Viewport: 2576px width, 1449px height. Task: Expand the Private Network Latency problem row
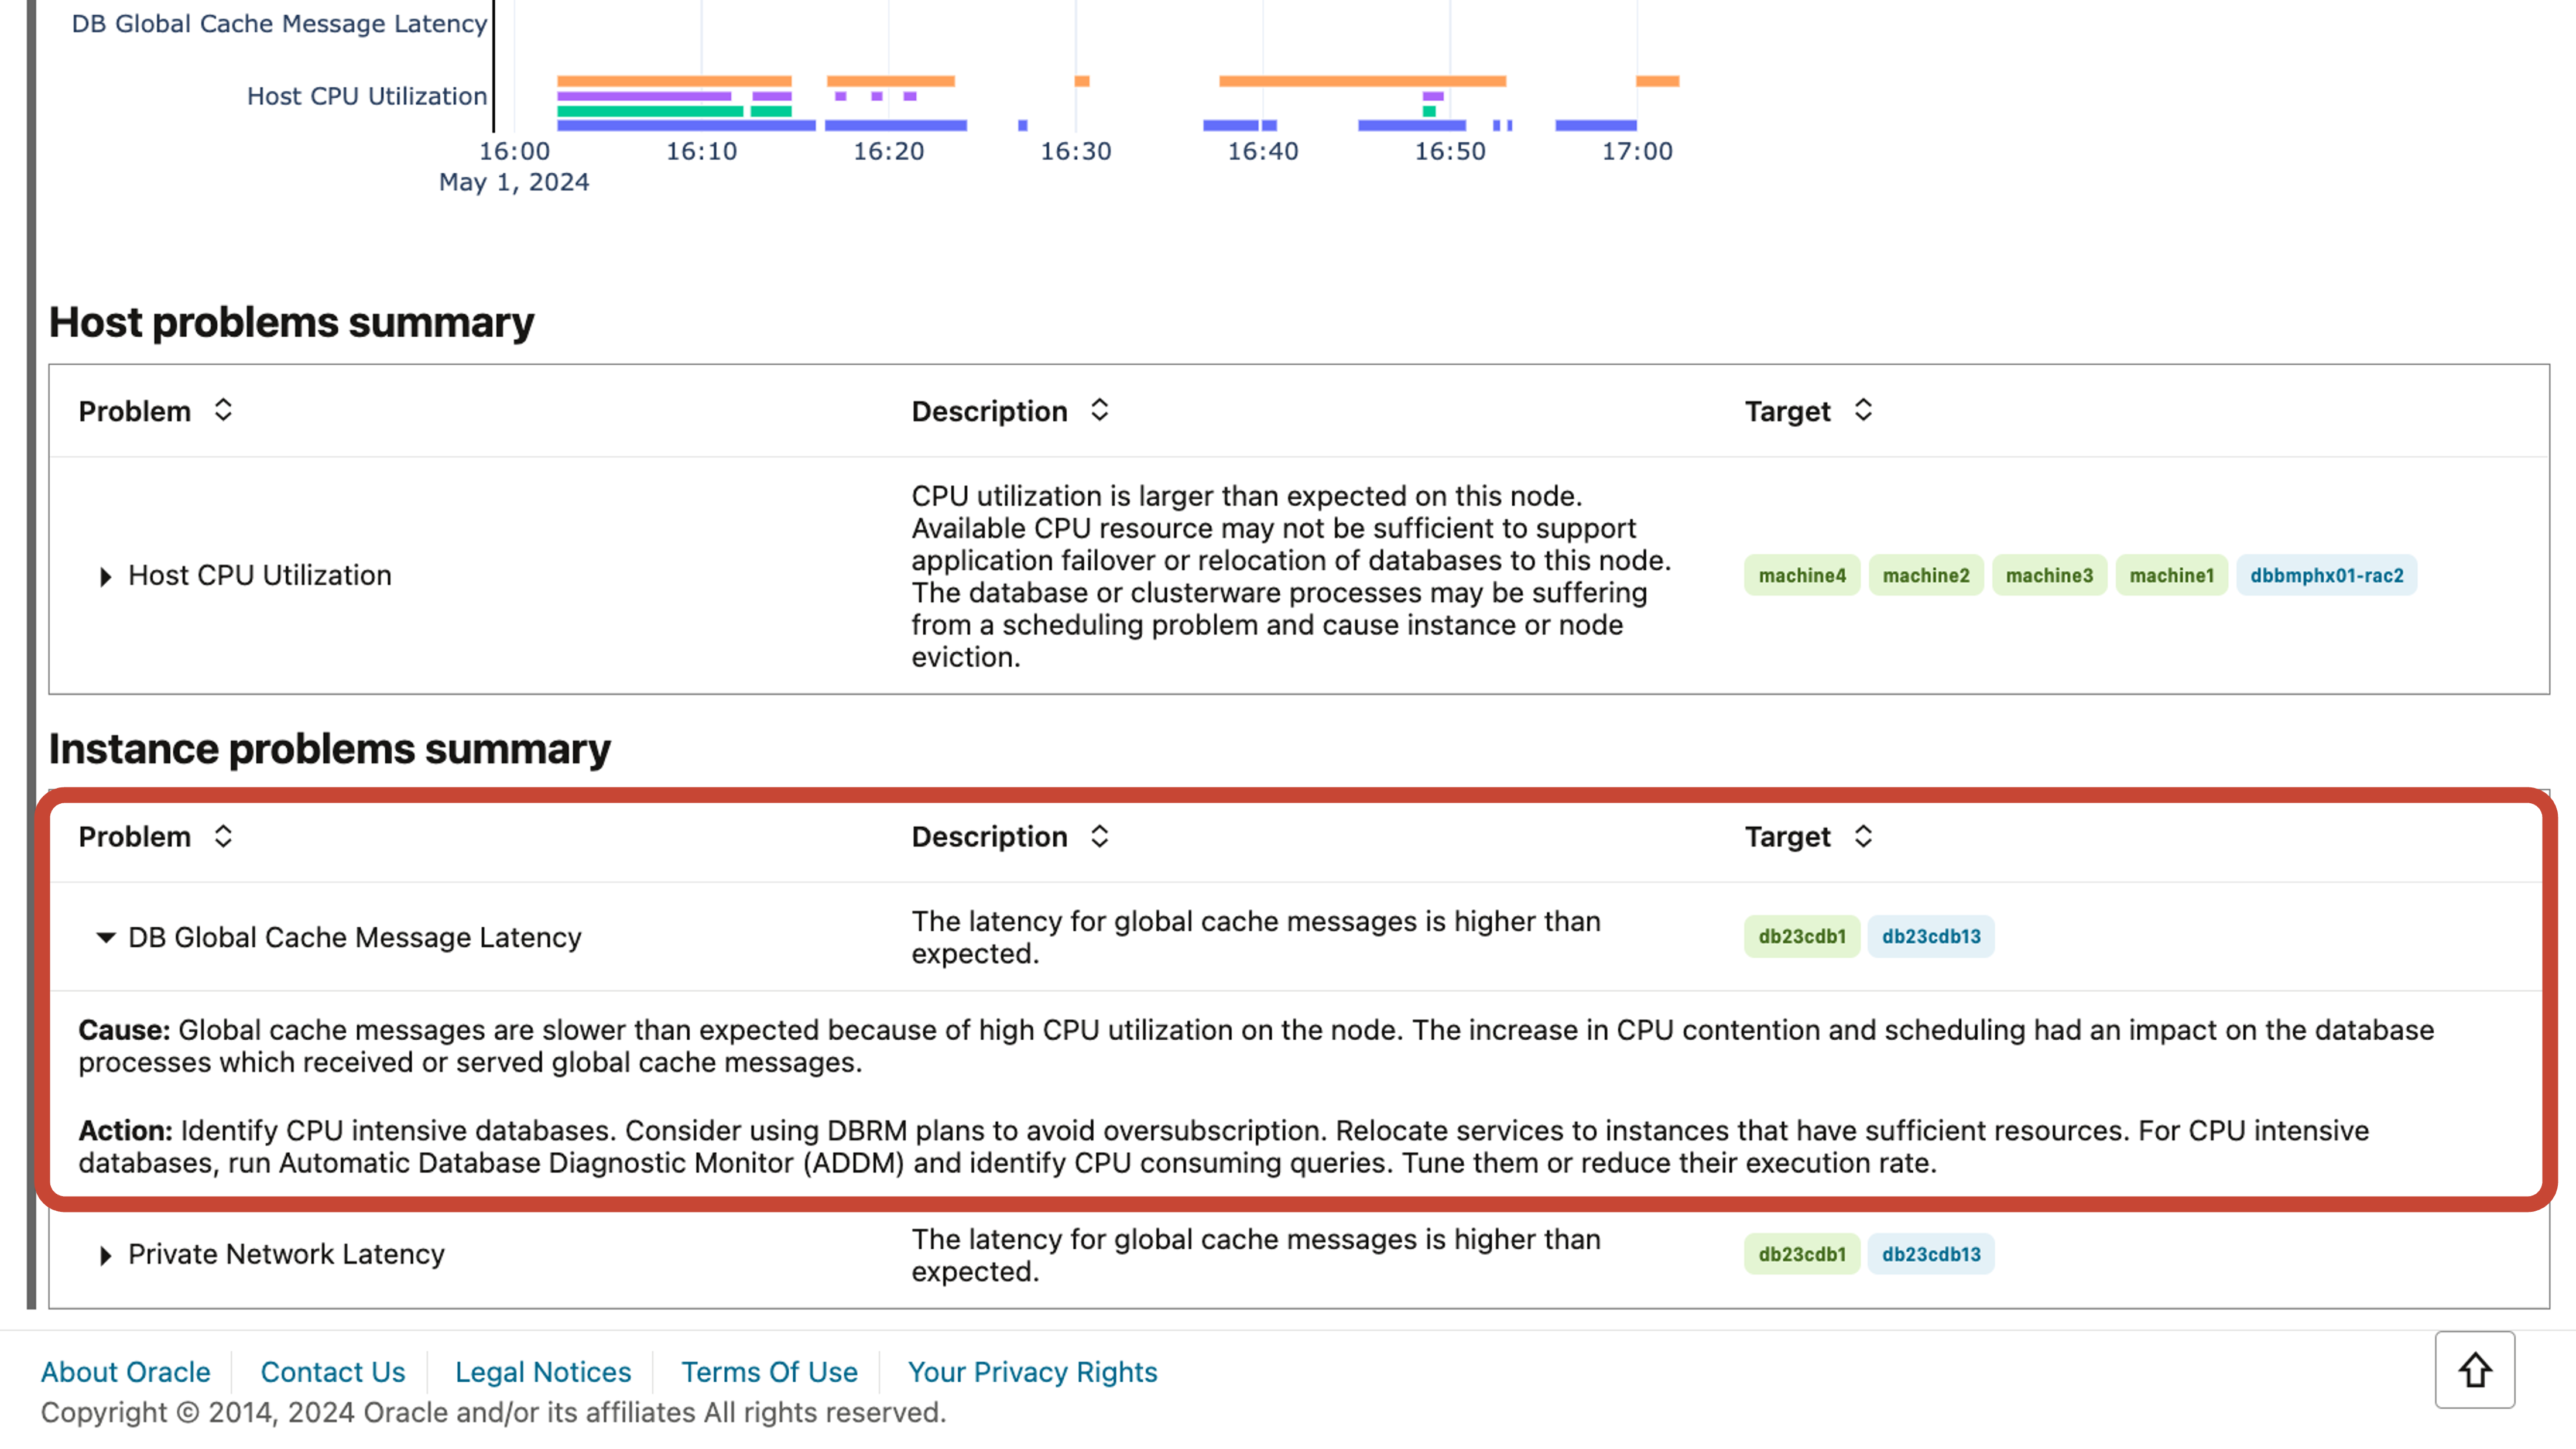[106, 1255]
